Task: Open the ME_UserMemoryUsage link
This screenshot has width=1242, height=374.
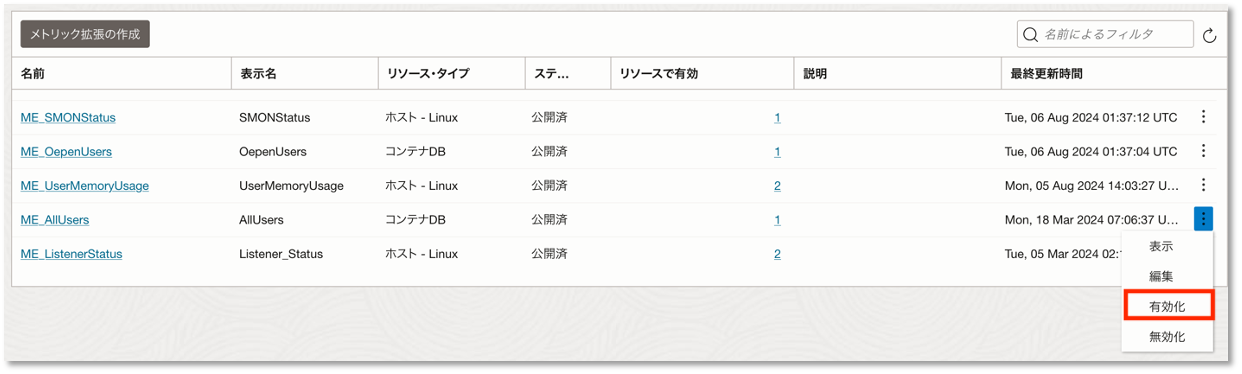Action: (85, 186)
